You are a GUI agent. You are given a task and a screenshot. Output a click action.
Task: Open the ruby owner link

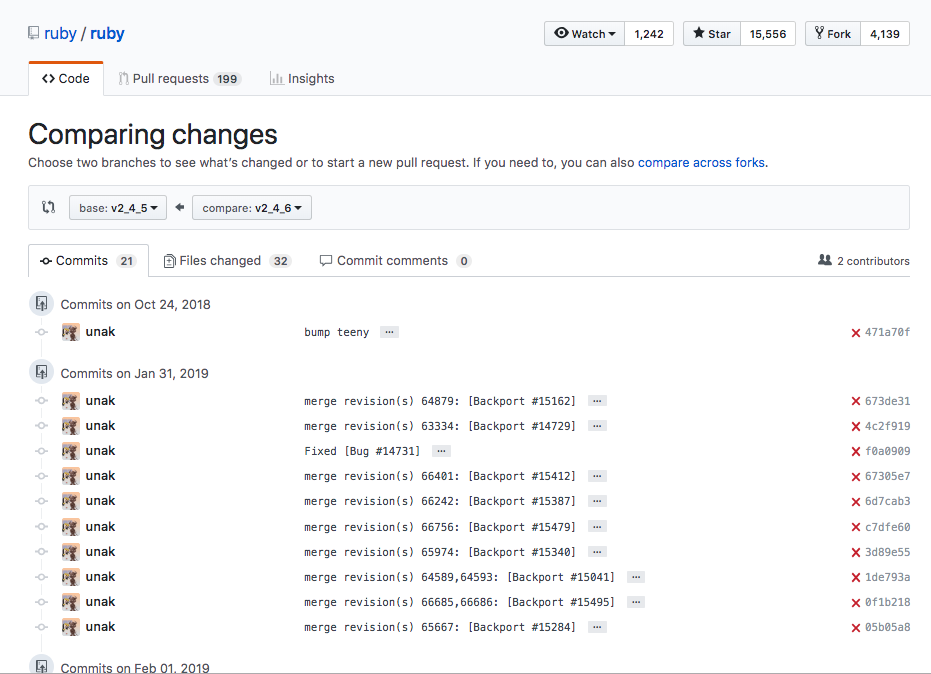tap(60, 34)
